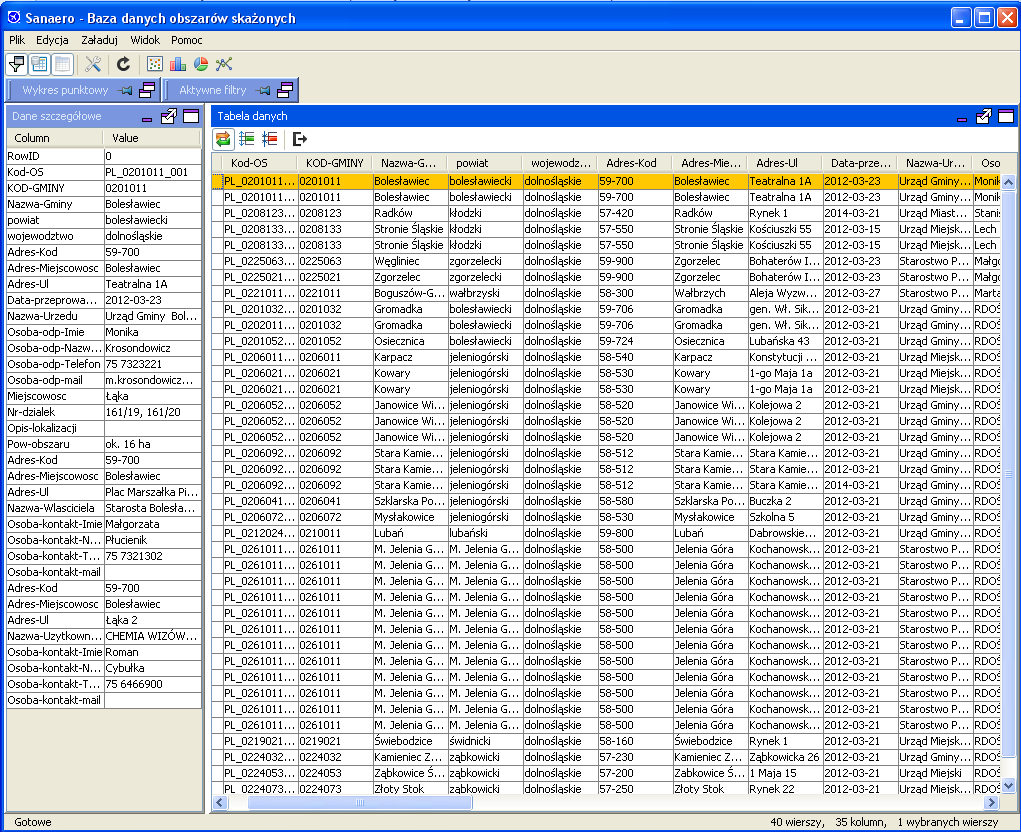
Task: Click the Karpacz cell in Nazwa-Gminy column
Action: [410, 357]
